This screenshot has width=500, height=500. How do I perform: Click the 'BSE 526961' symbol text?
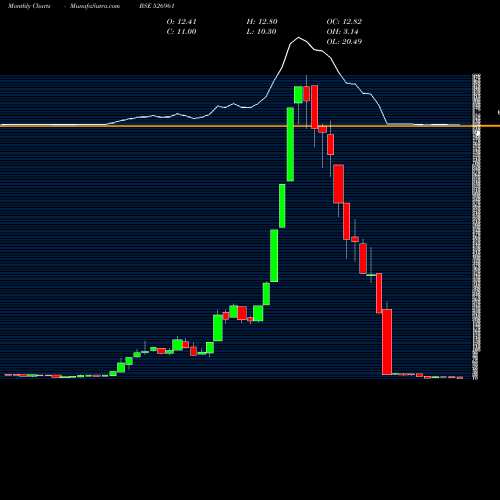pyautogui.click(x=157, y=6)
